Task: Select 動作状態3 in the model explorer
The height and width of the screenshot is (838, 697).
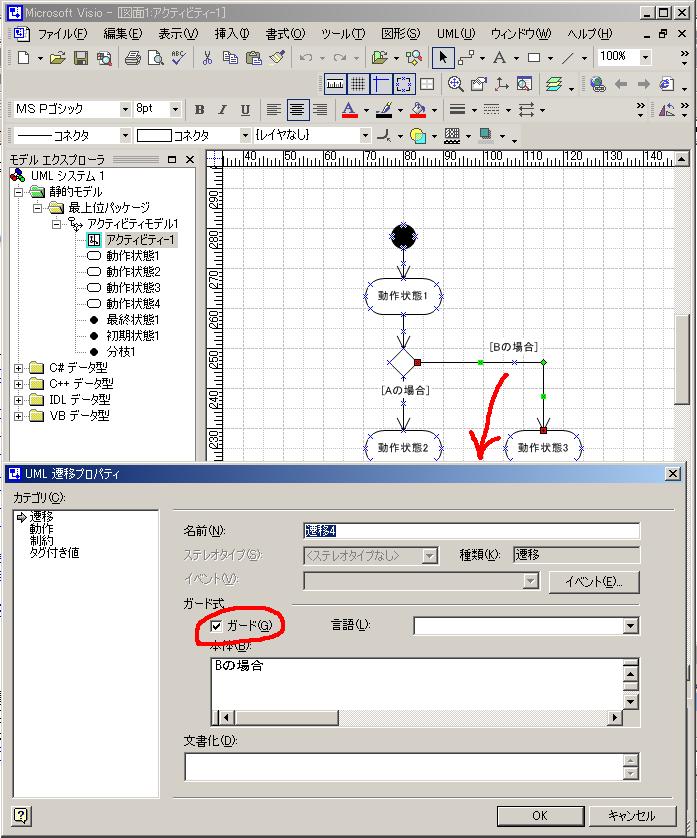Action: pos(133,288)
